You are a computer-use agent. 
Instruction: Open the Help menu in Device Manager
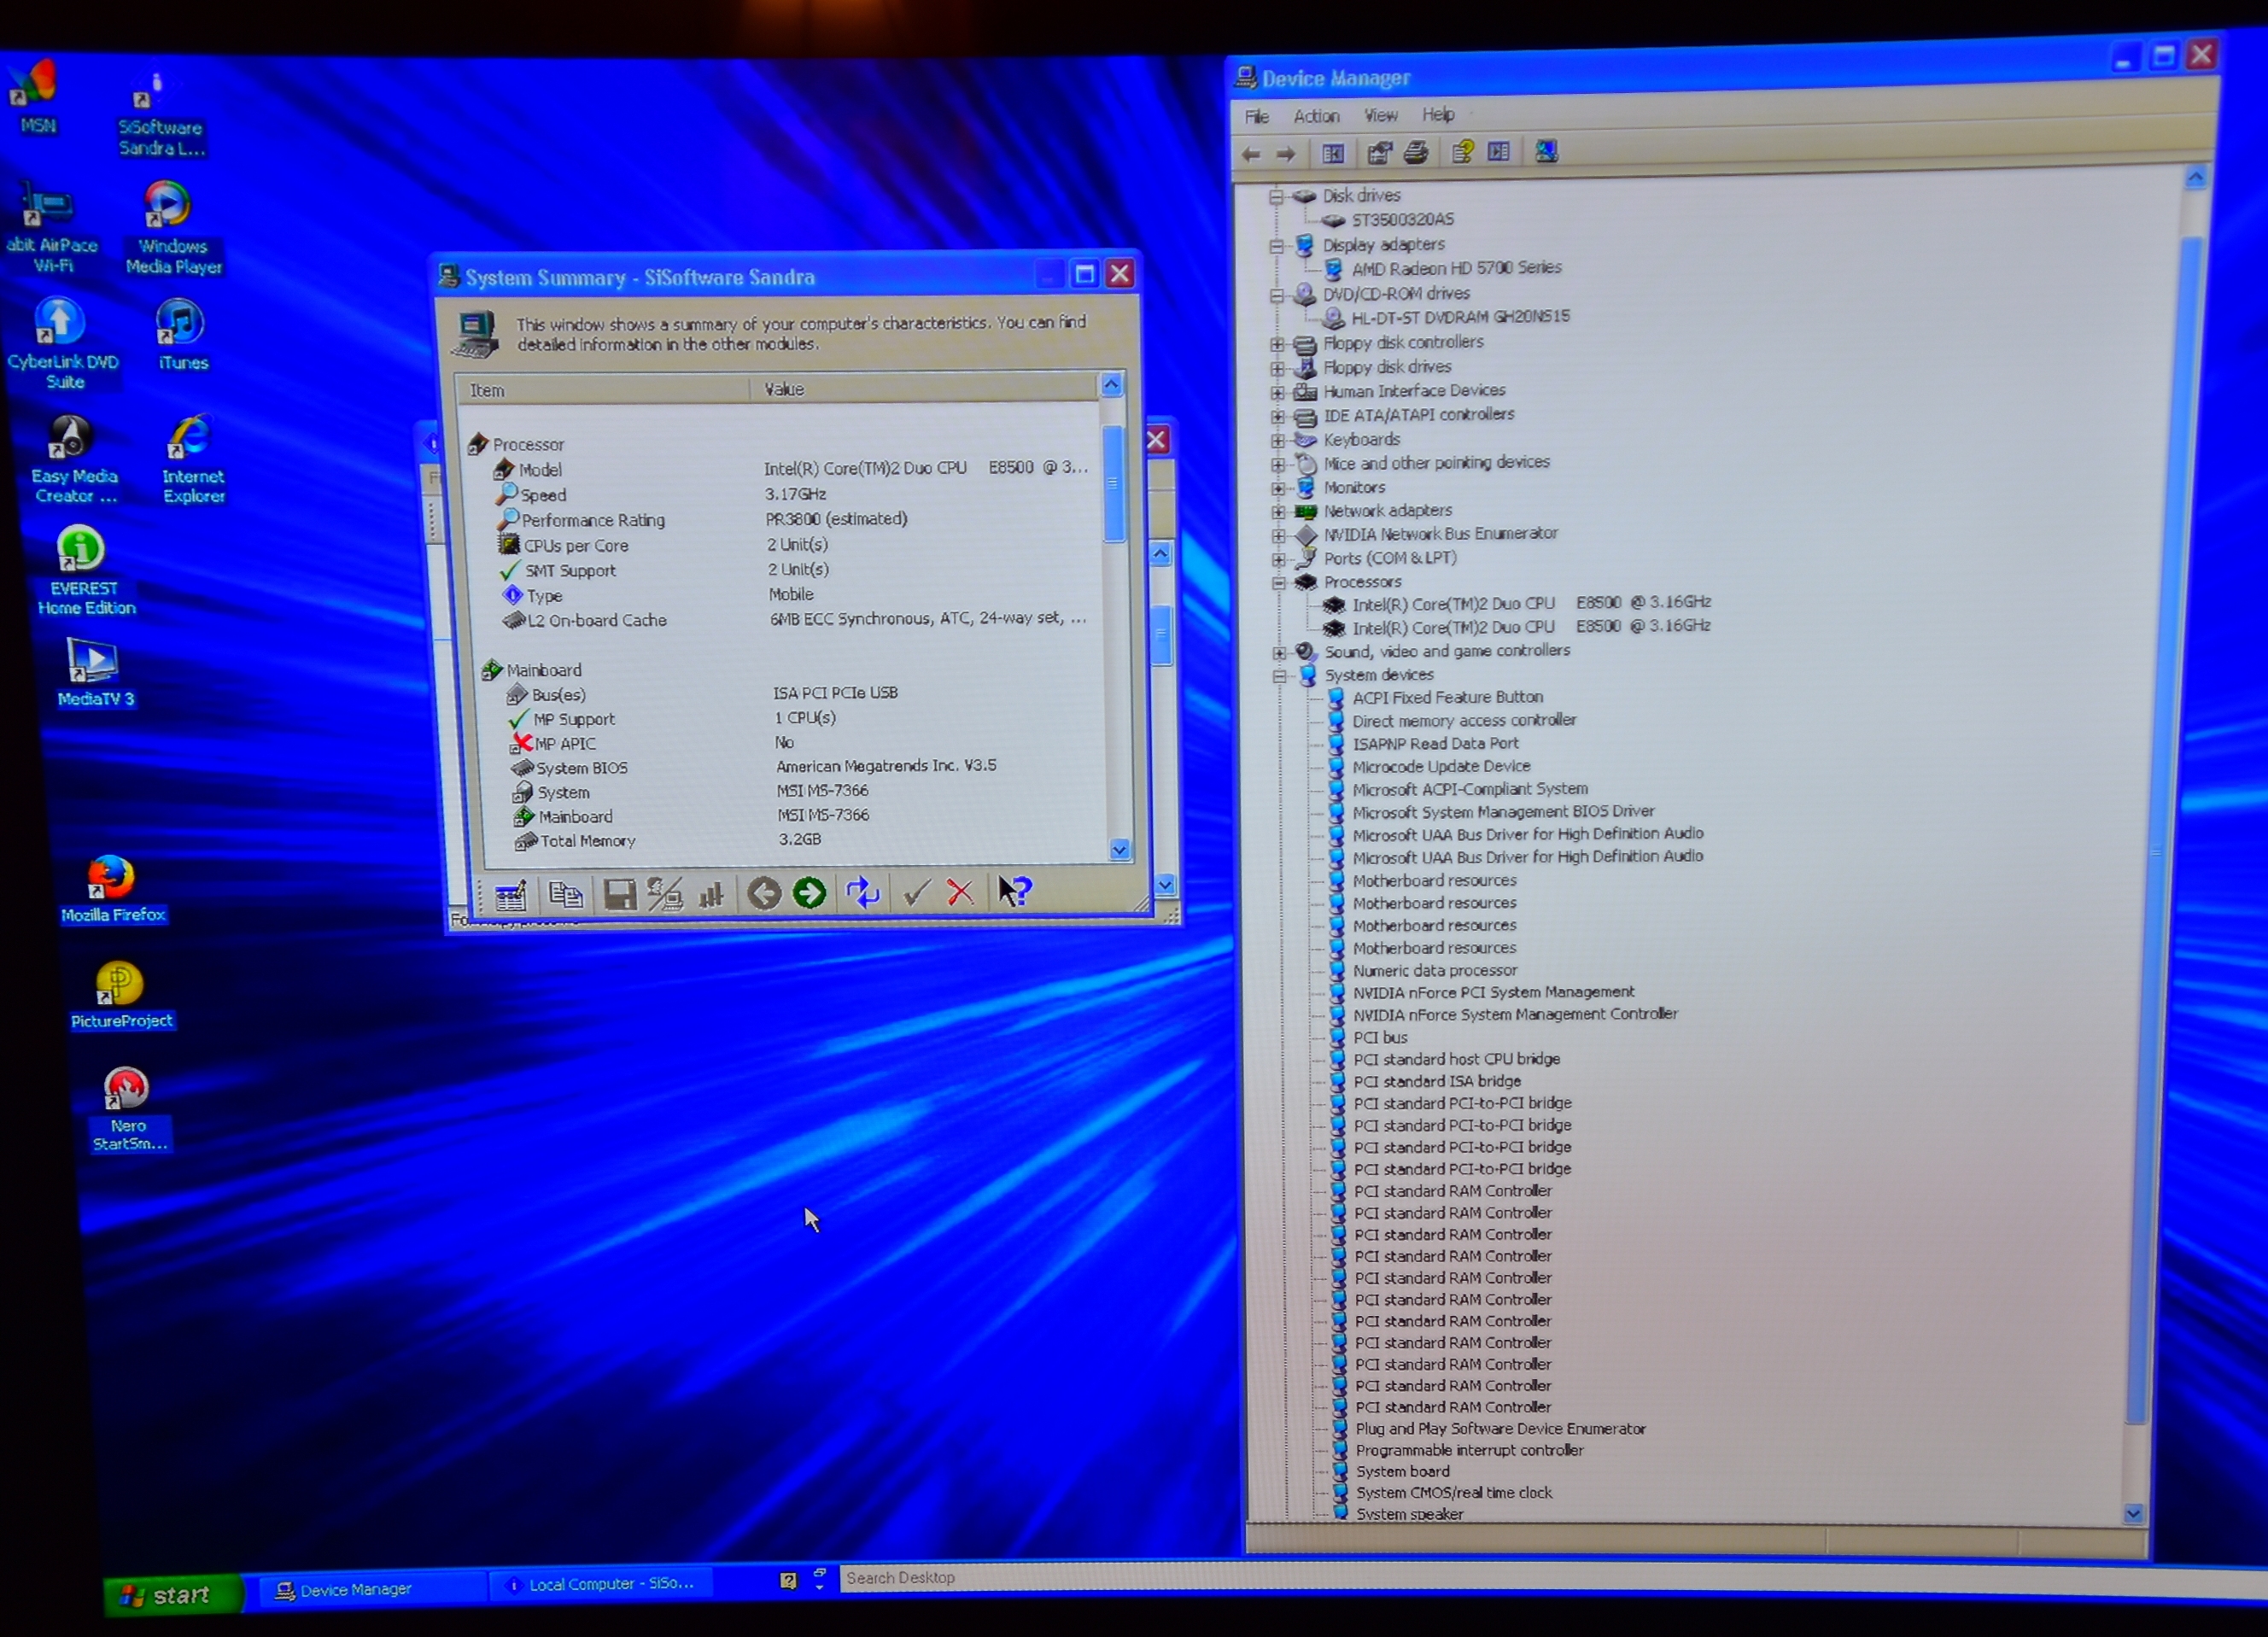(x=1438, y=114)
